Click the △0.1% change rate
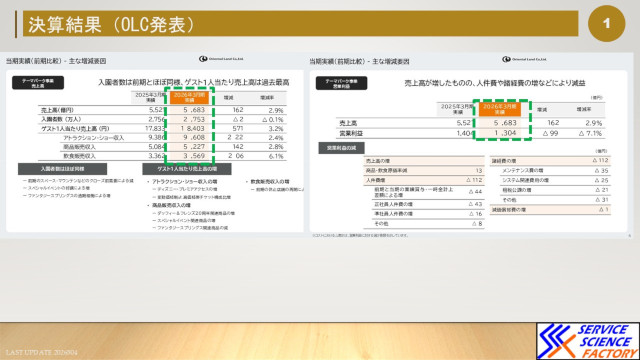The width and height of the screenshot is (640, 360). click(x=273, y=120)
